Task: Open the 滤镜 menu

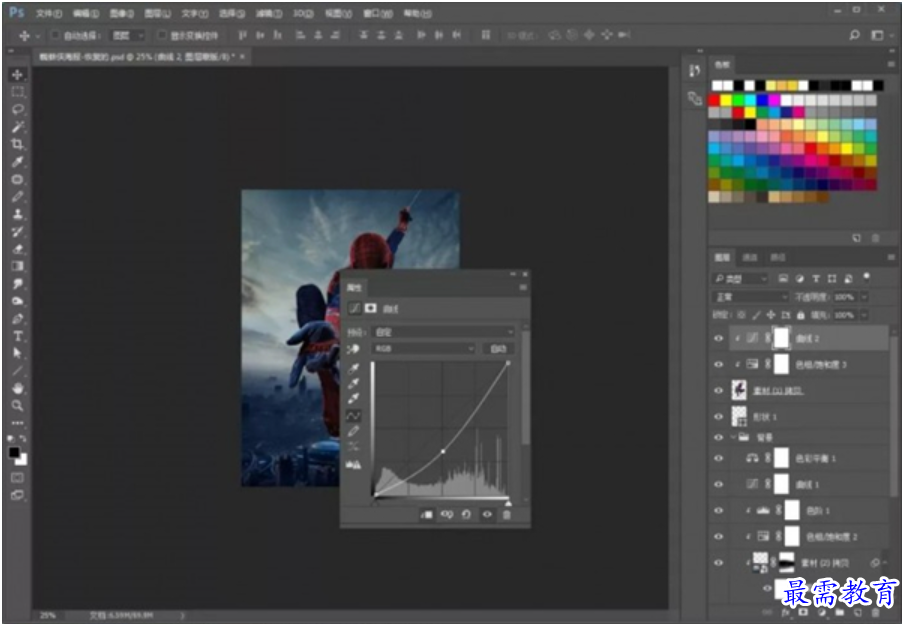Action: coord(268,13)
